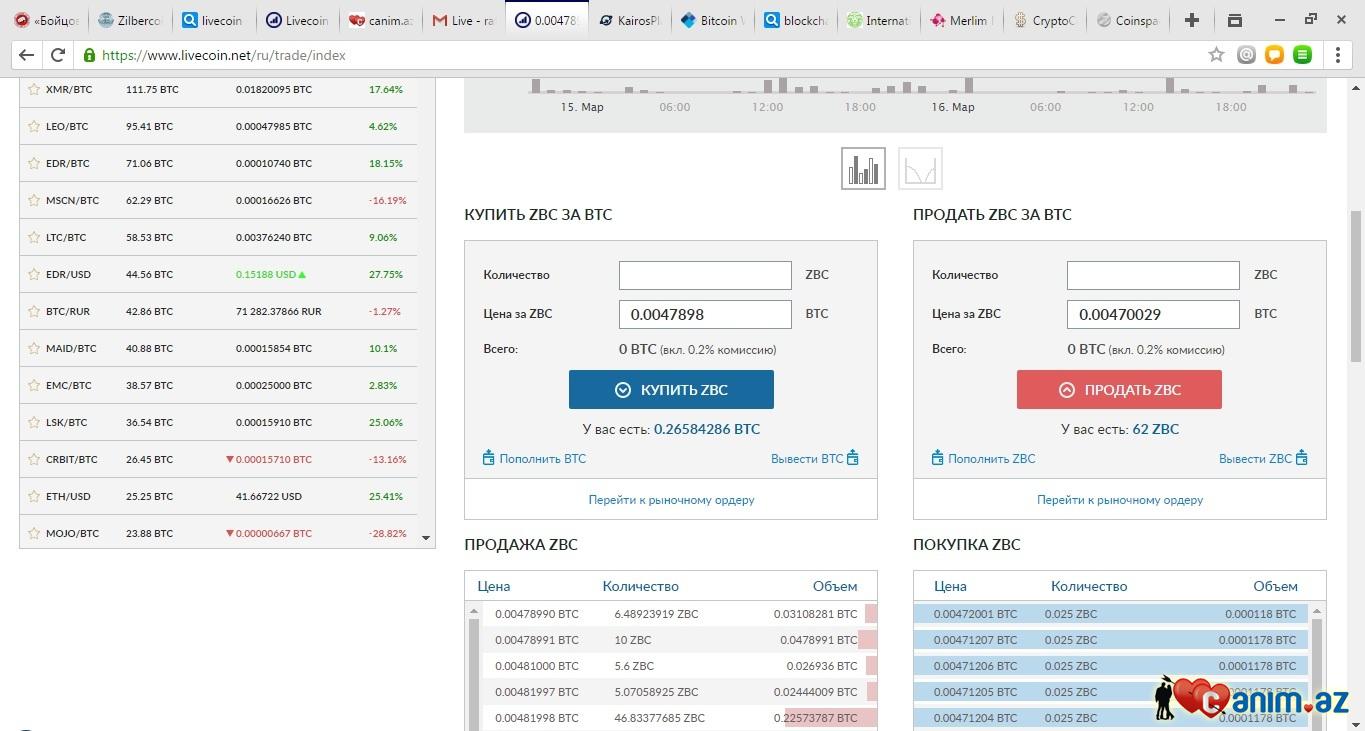Open a new browser tab
Viewport: 1365px width, 731px height.
click(x=1191, y=20)
